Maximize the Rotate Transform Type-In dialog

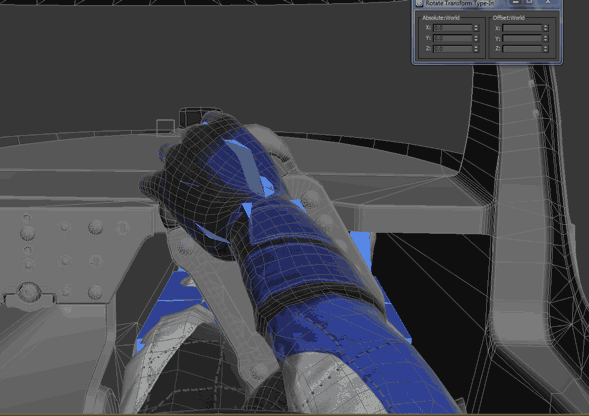point(529,2)
